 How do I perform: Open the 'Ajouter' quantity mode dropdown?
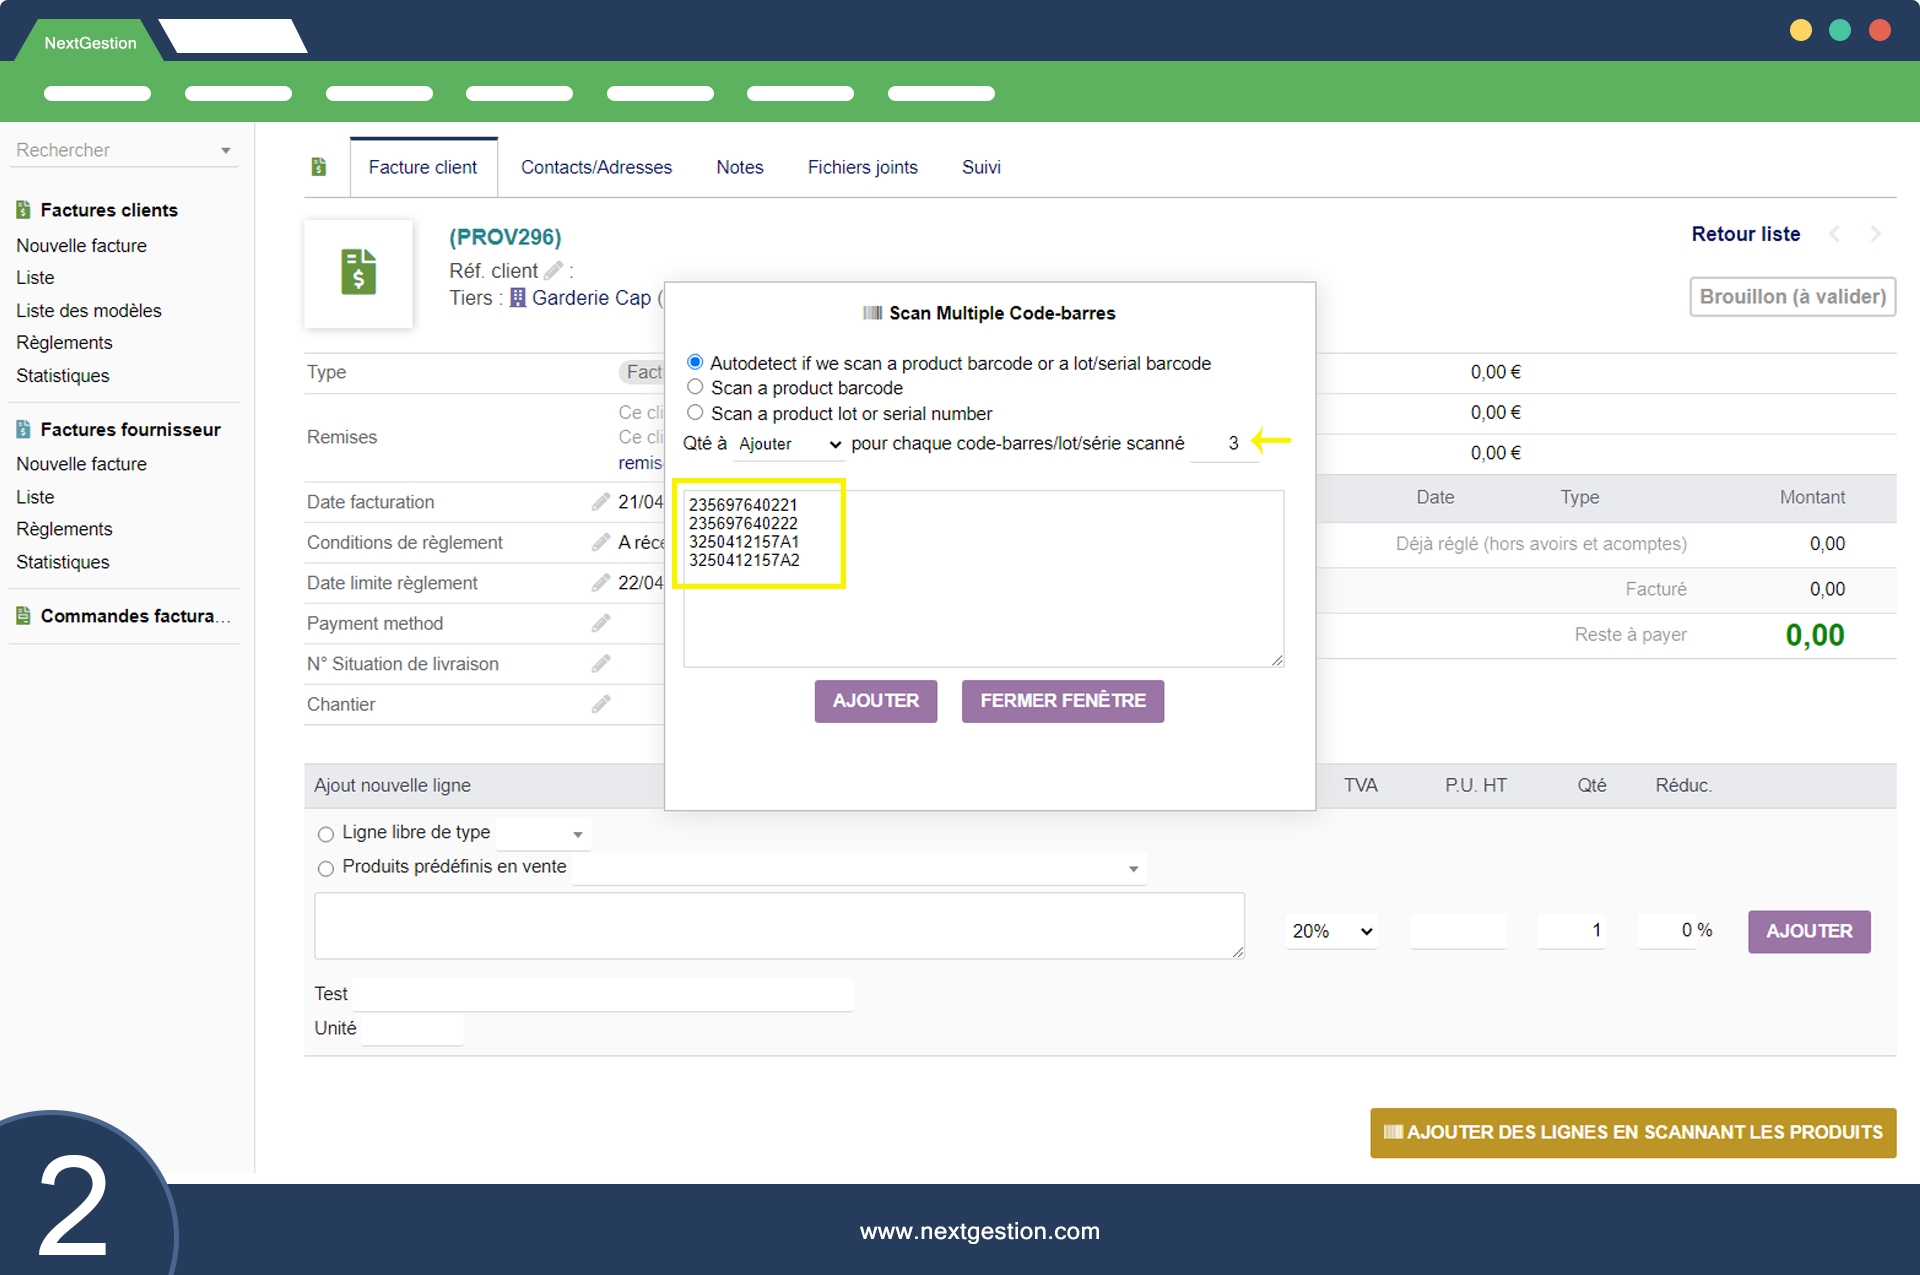tap(789, 444)
